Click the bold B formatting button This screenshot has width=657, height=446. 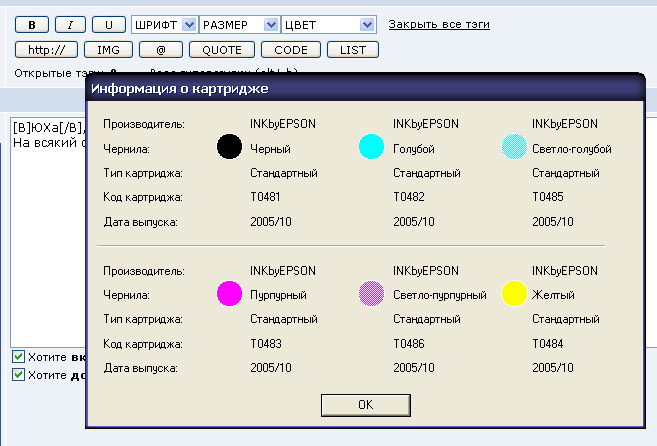point(32,25)
